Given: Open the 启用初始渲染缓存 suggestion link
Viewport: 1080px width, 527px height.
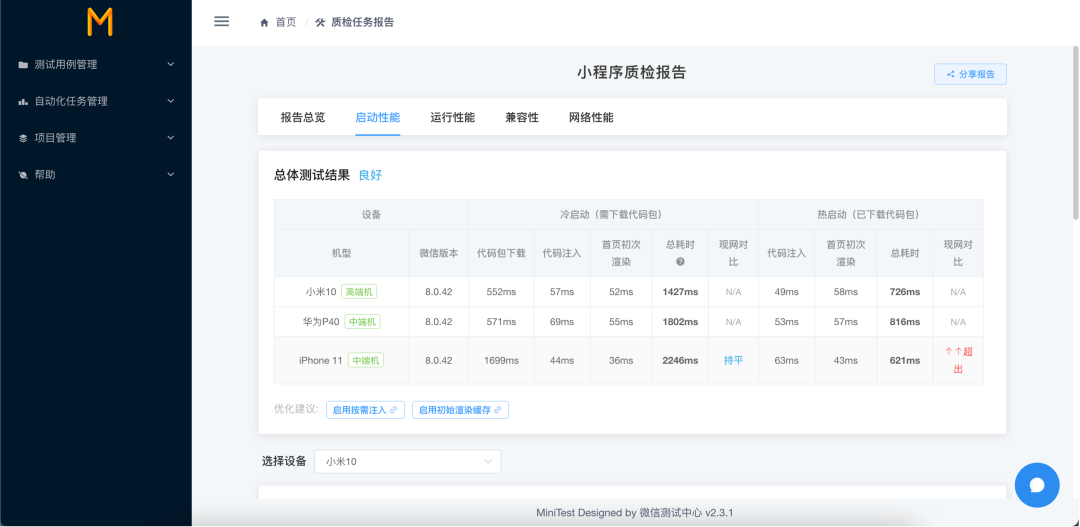Looking at the screenshot, I should tap(461, 410).
